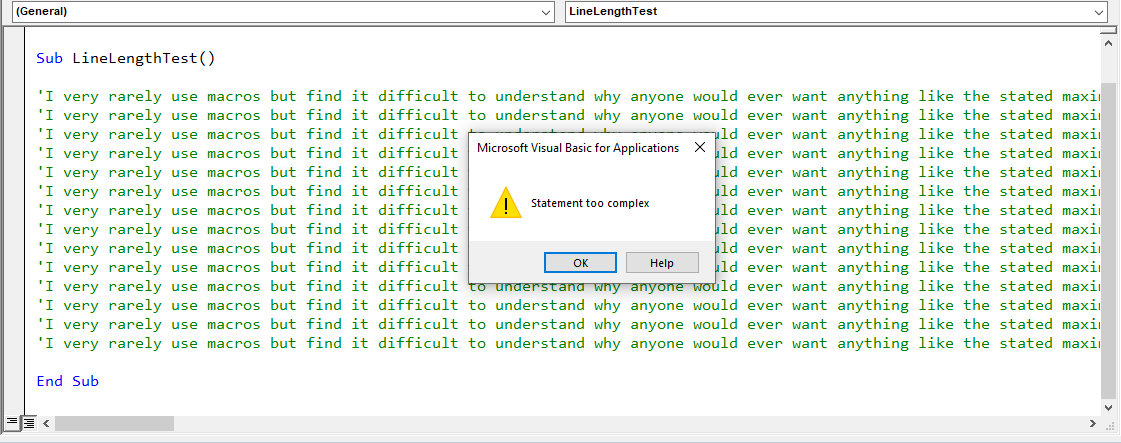The height and width of the screenshot is (443, 1121).
Task: Click the 'Sub LineLengthTest()' code line
Action: [x=126, y=59]
